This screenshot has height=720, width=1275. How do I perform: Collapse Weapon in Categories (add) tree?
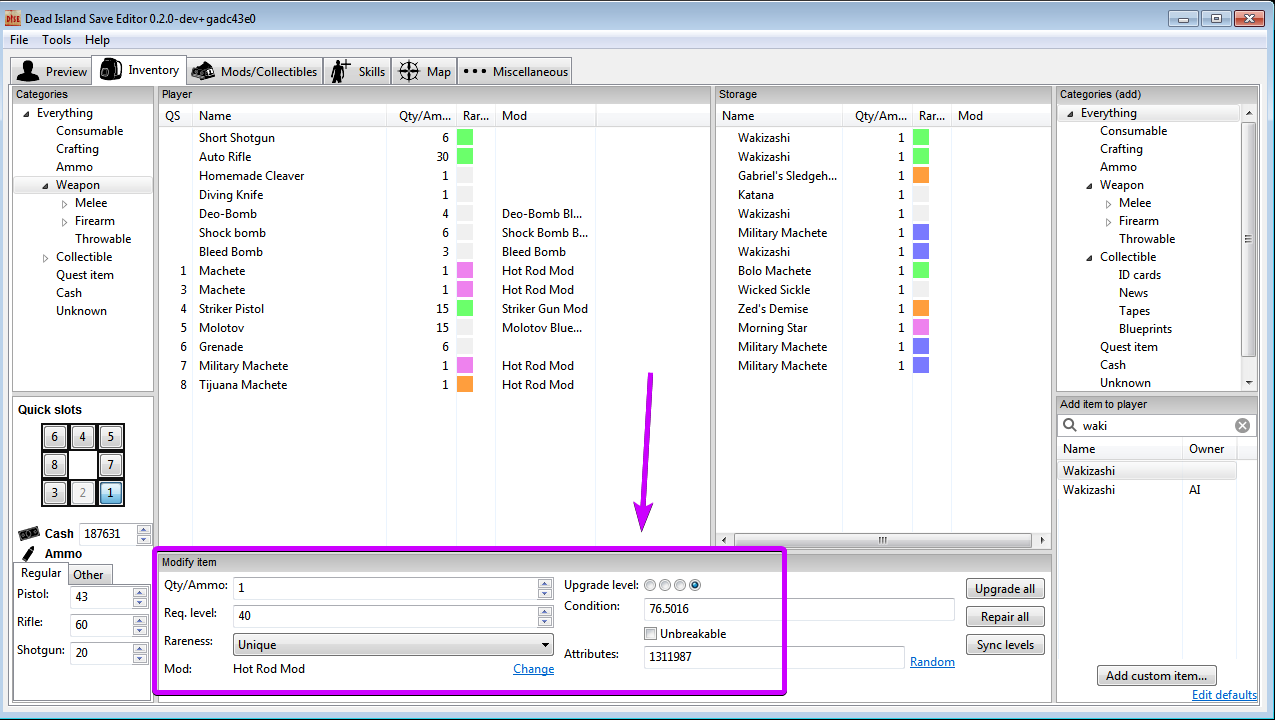(1090, 186)
